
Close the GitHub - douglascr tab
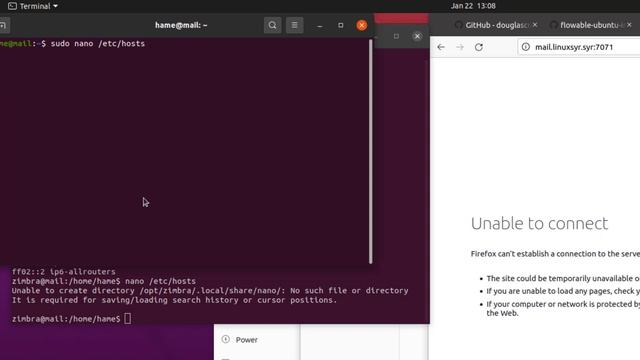(535, 25)
